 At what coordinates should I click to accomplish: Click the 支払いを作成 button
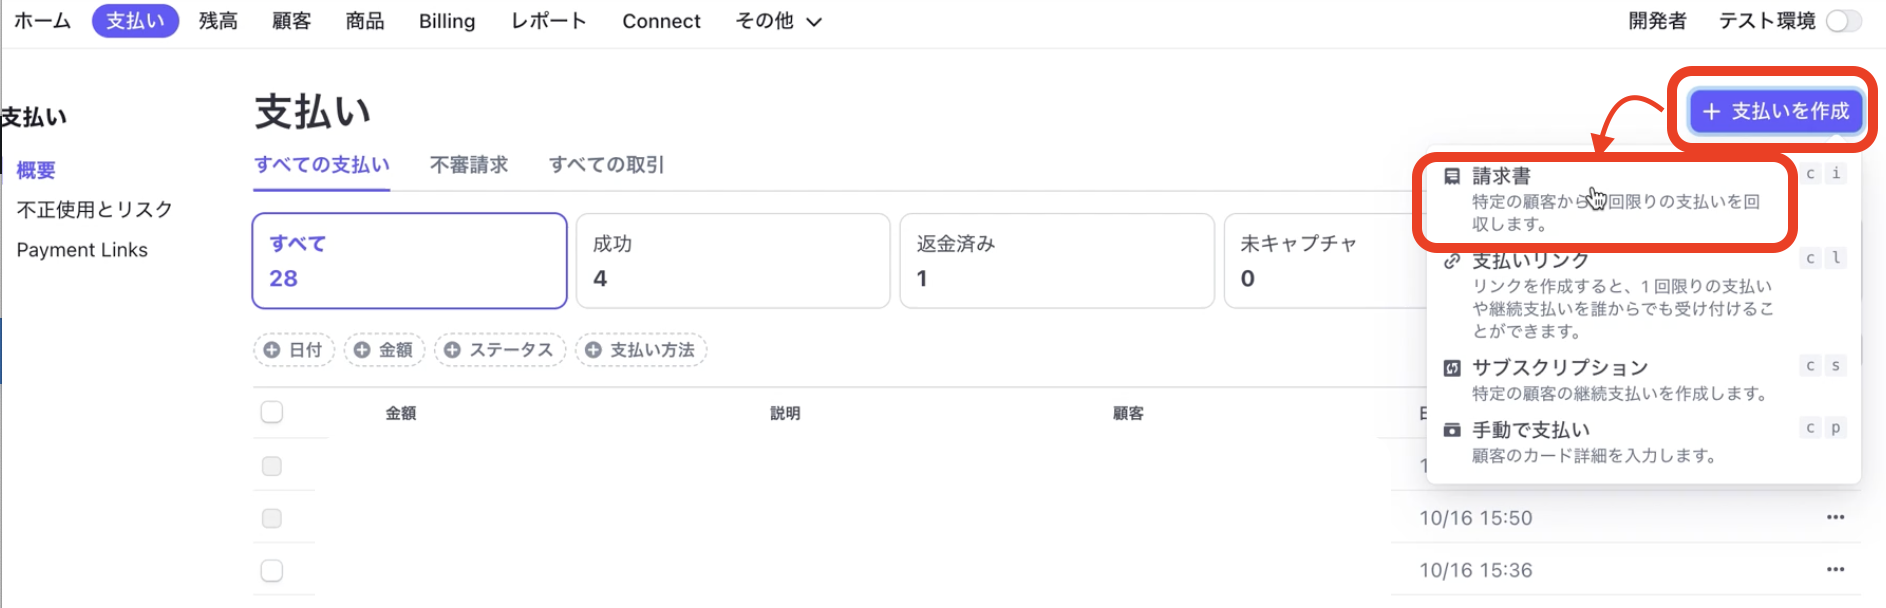coord(1775,111)
